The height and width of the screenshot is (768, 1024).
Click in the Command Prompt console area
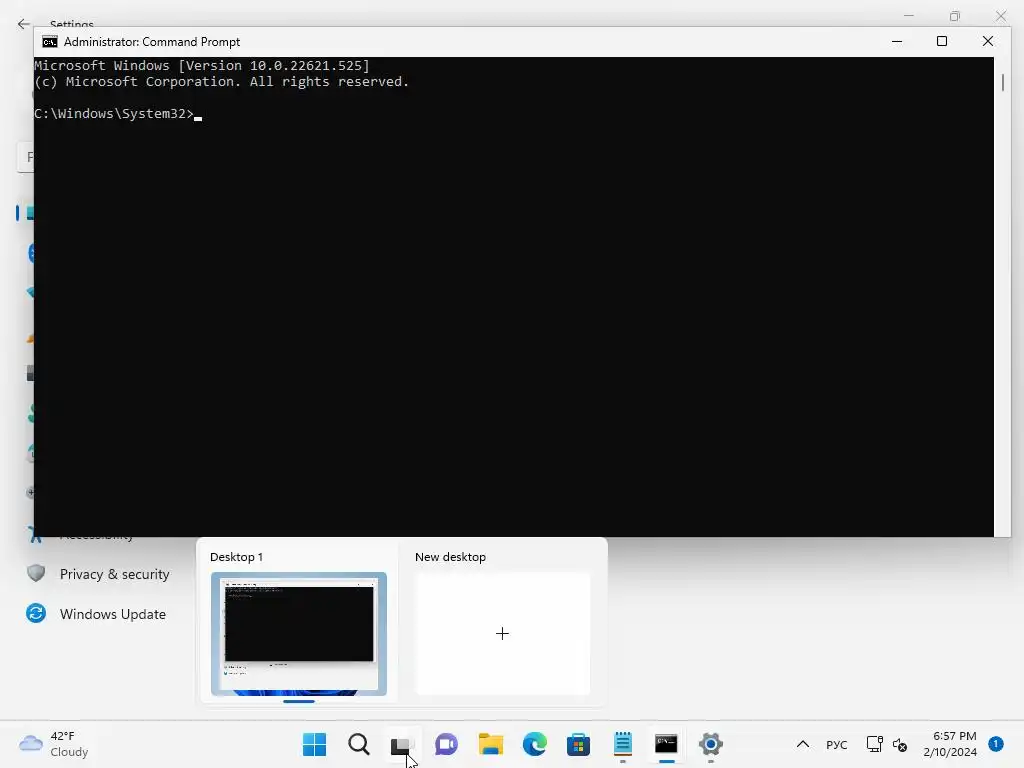(514, 296)
